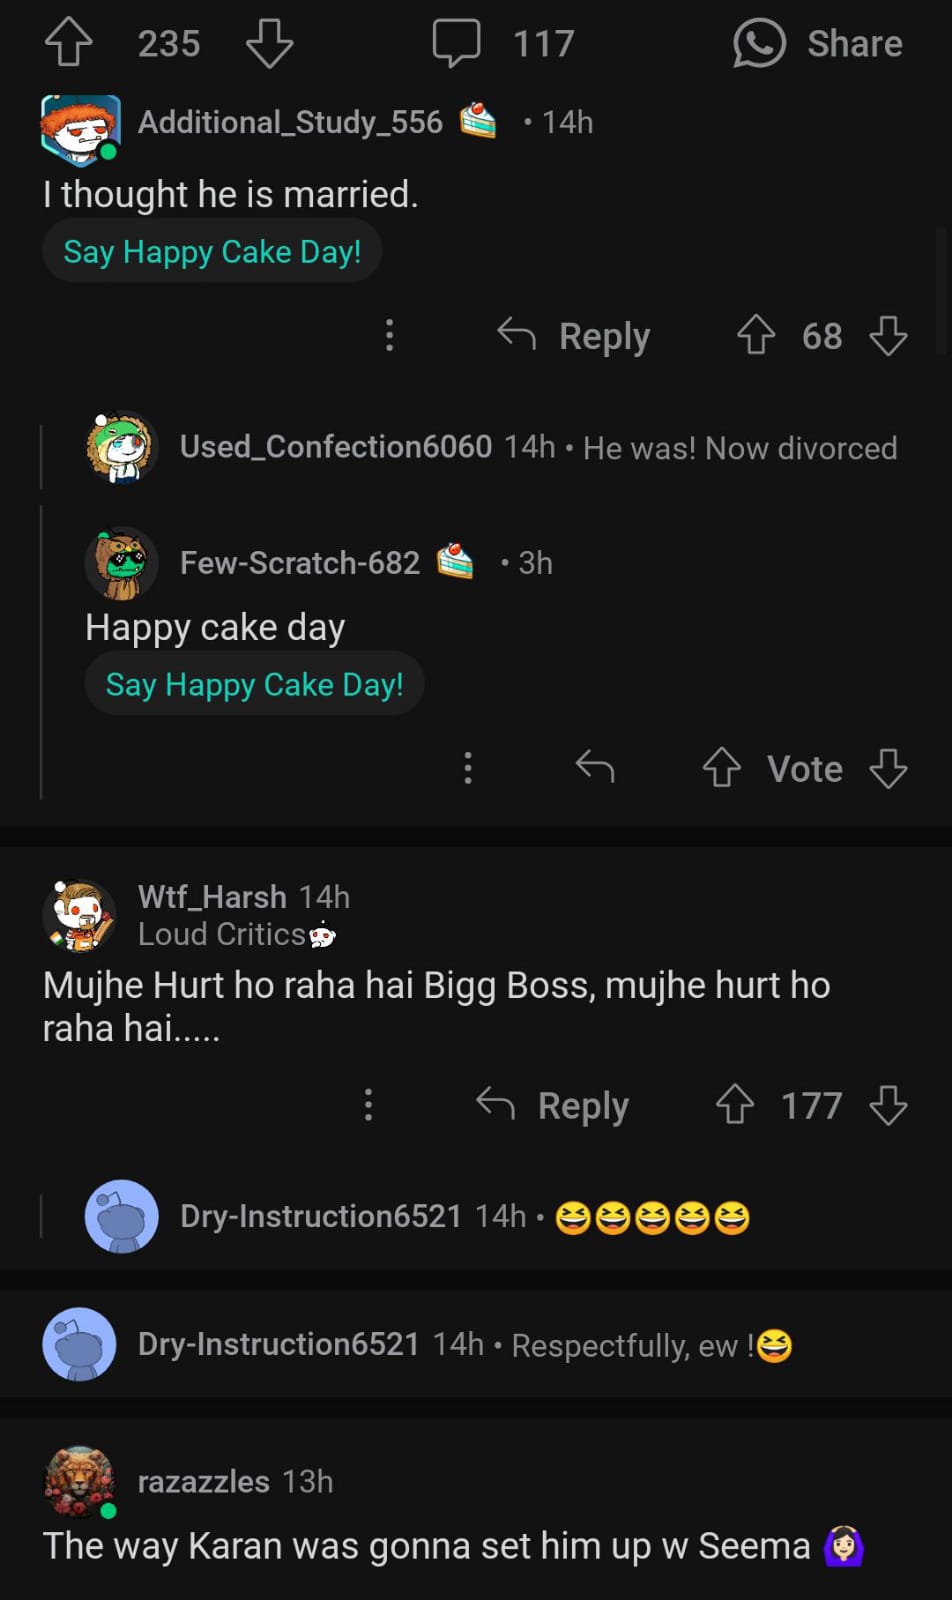Open Additional_Study_556's avatar profile

tap(80, 129)
